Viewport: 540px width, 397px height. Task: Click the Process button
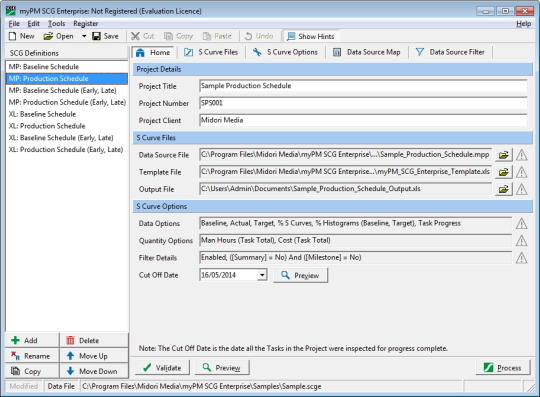tap(503, 368)
